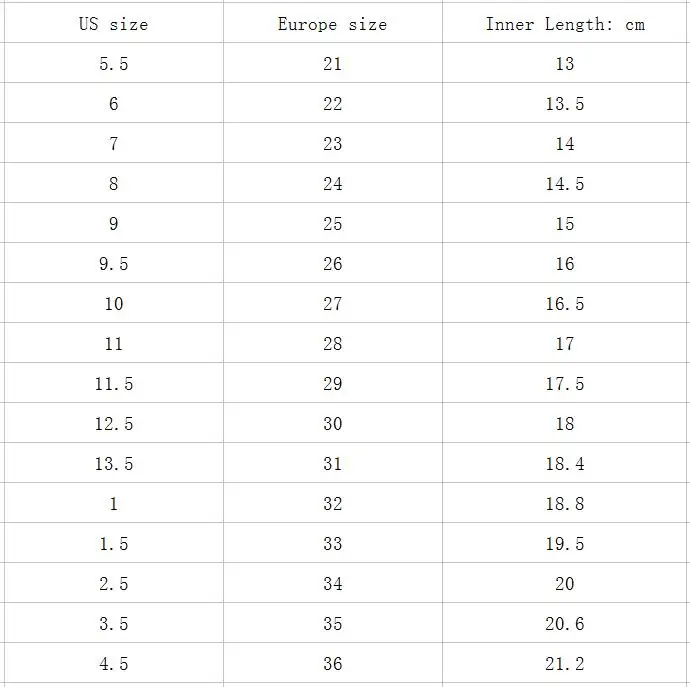This screenshot has height=687, width=690.
Task: Select the US size 11.5 cell
Action: click(114, 383)
